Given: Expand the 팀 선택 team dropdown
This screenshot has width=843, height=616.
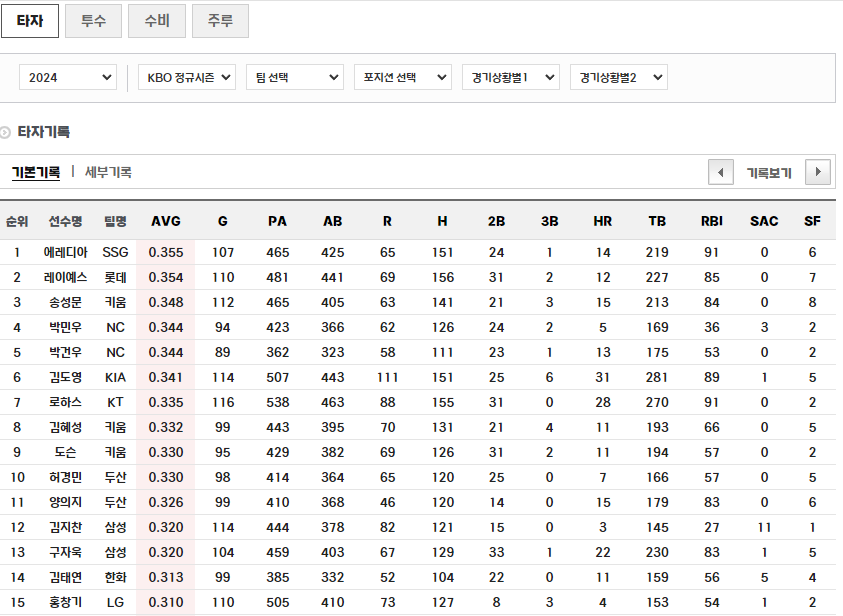Looking at the screenshot, I should click(x=294, y=76).
